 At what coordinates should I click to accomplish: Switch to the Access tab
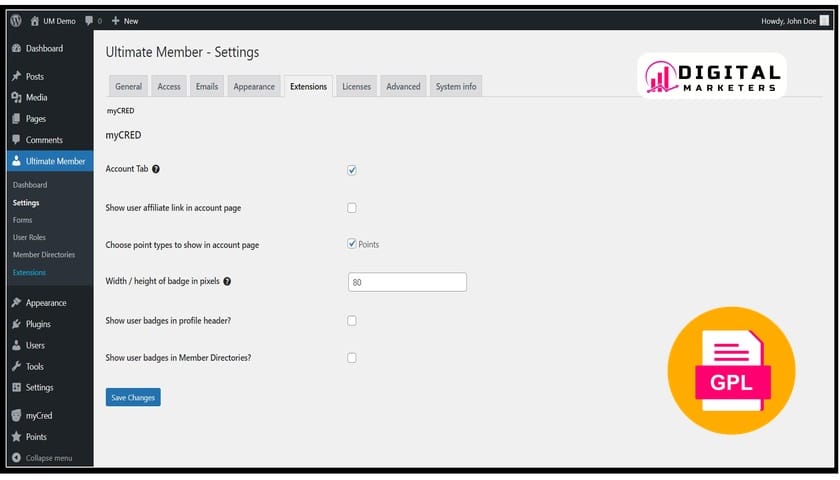coord(169,86)
